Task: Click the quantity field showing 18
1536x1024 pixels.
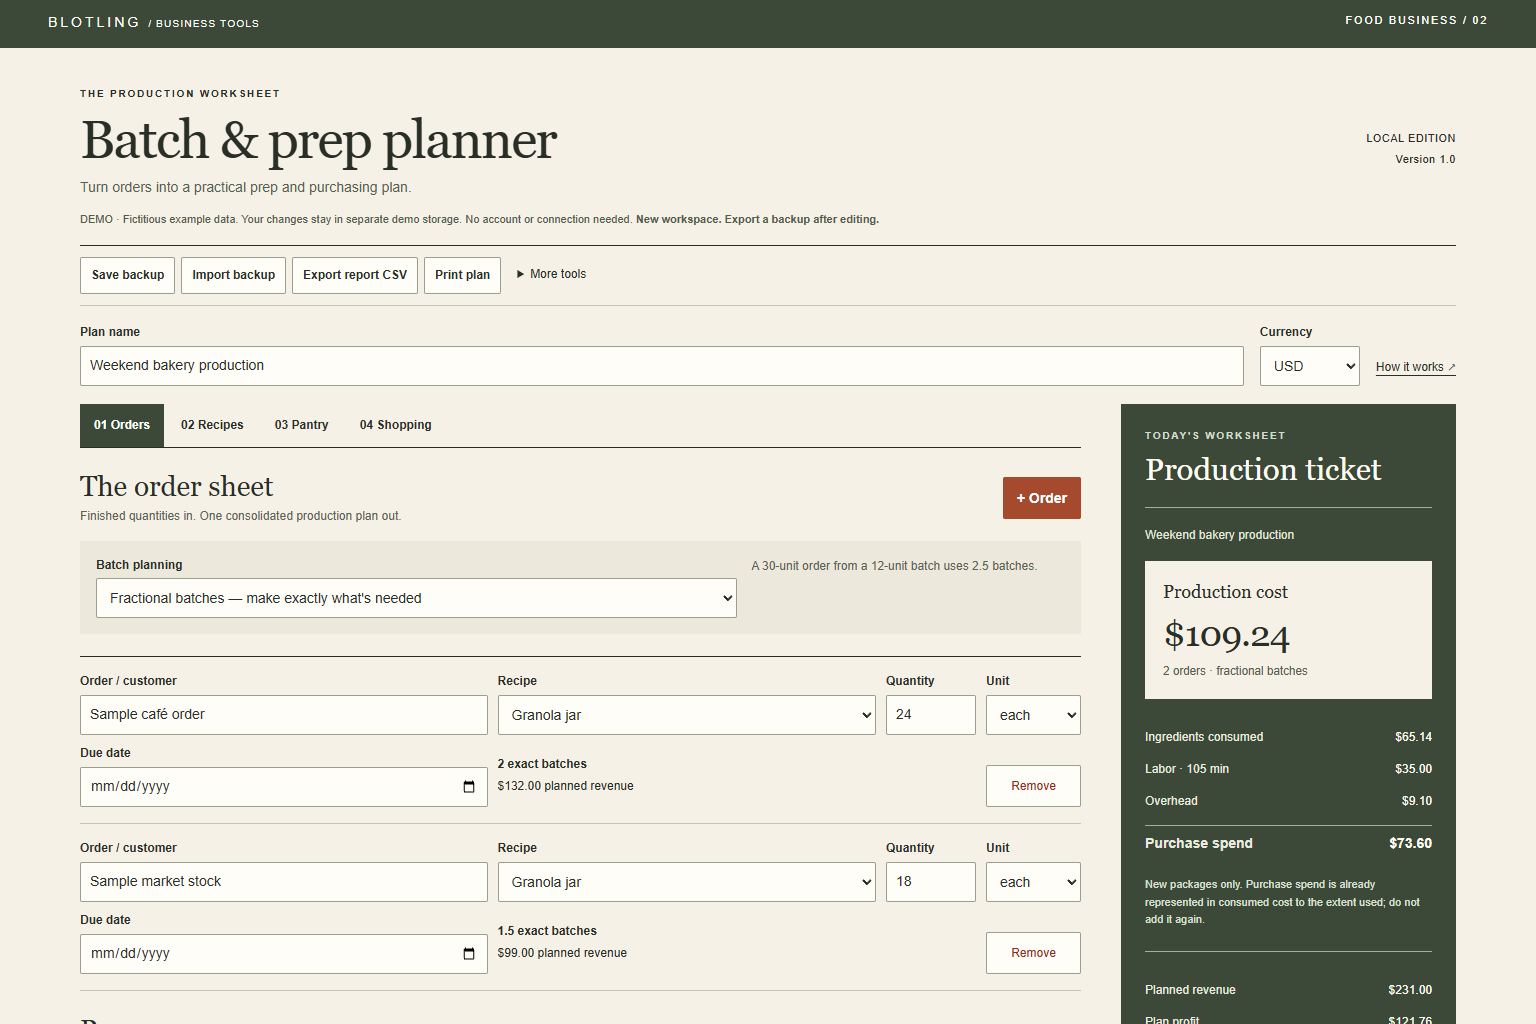Action: [x=931, y=882]
